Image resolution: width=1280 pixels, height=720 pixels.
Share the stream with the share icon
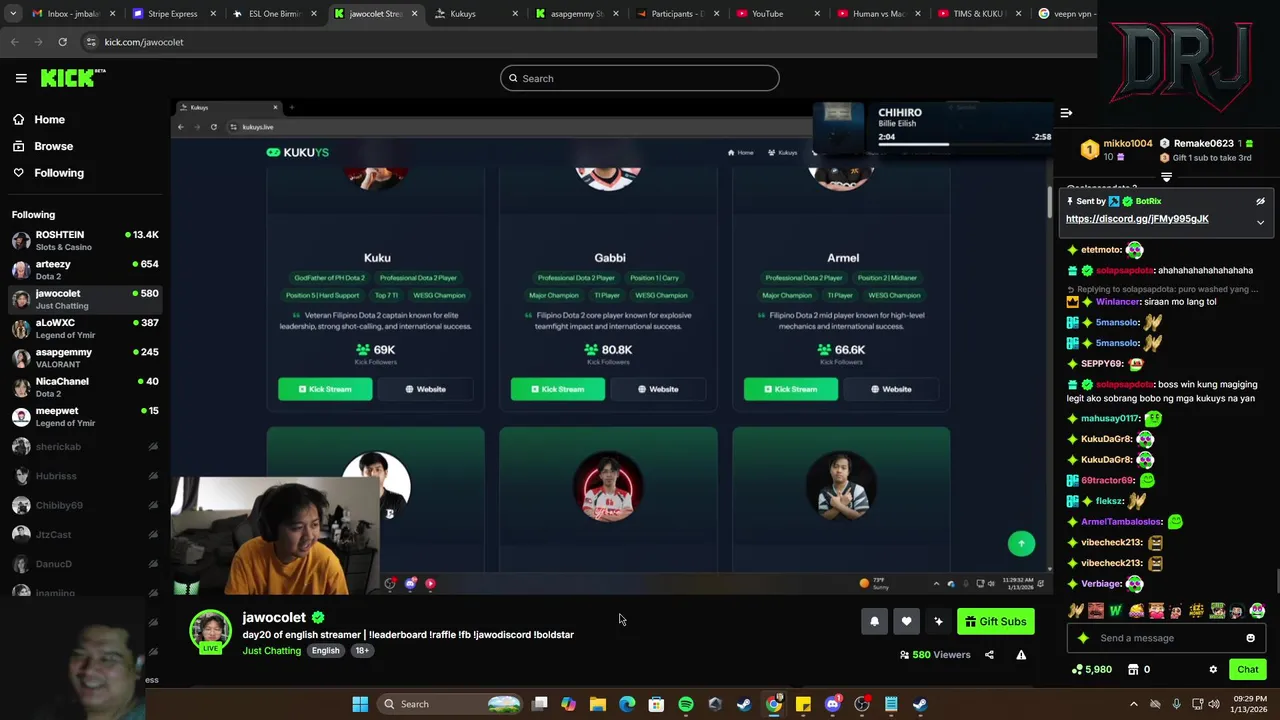(x=989, y=655)
